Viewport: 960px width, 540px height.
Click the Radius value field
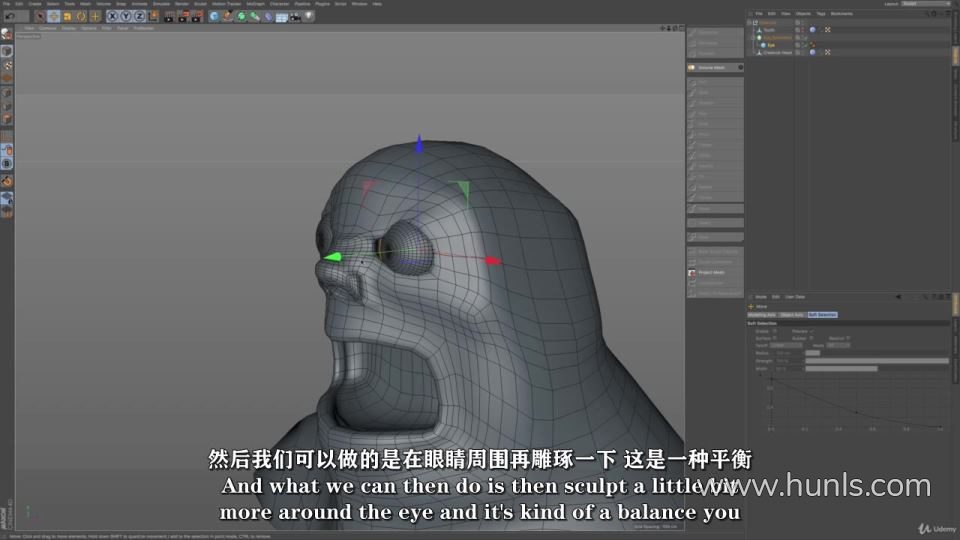(x=787, y=353)
